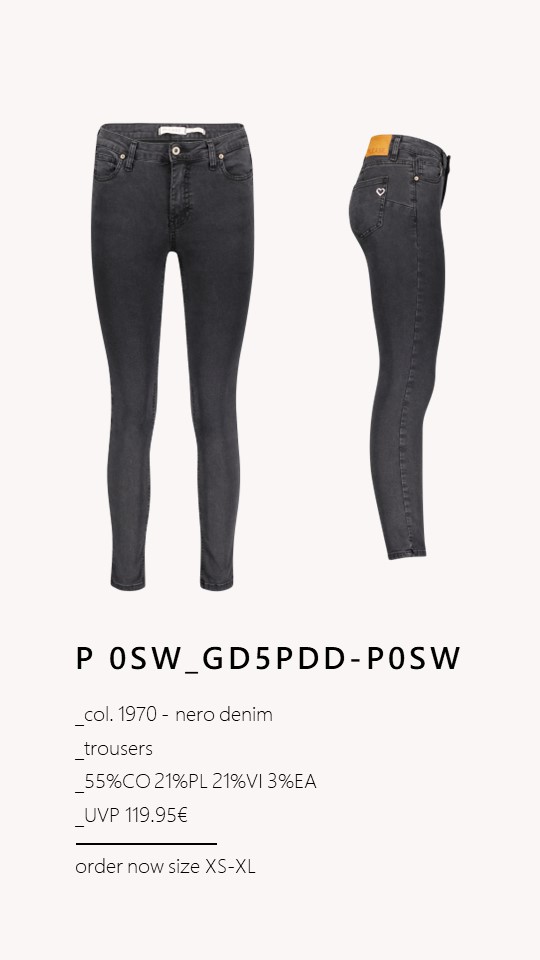Click the front waistband metal button
This screenshot has height=960, width=540.
coord(176,150)
